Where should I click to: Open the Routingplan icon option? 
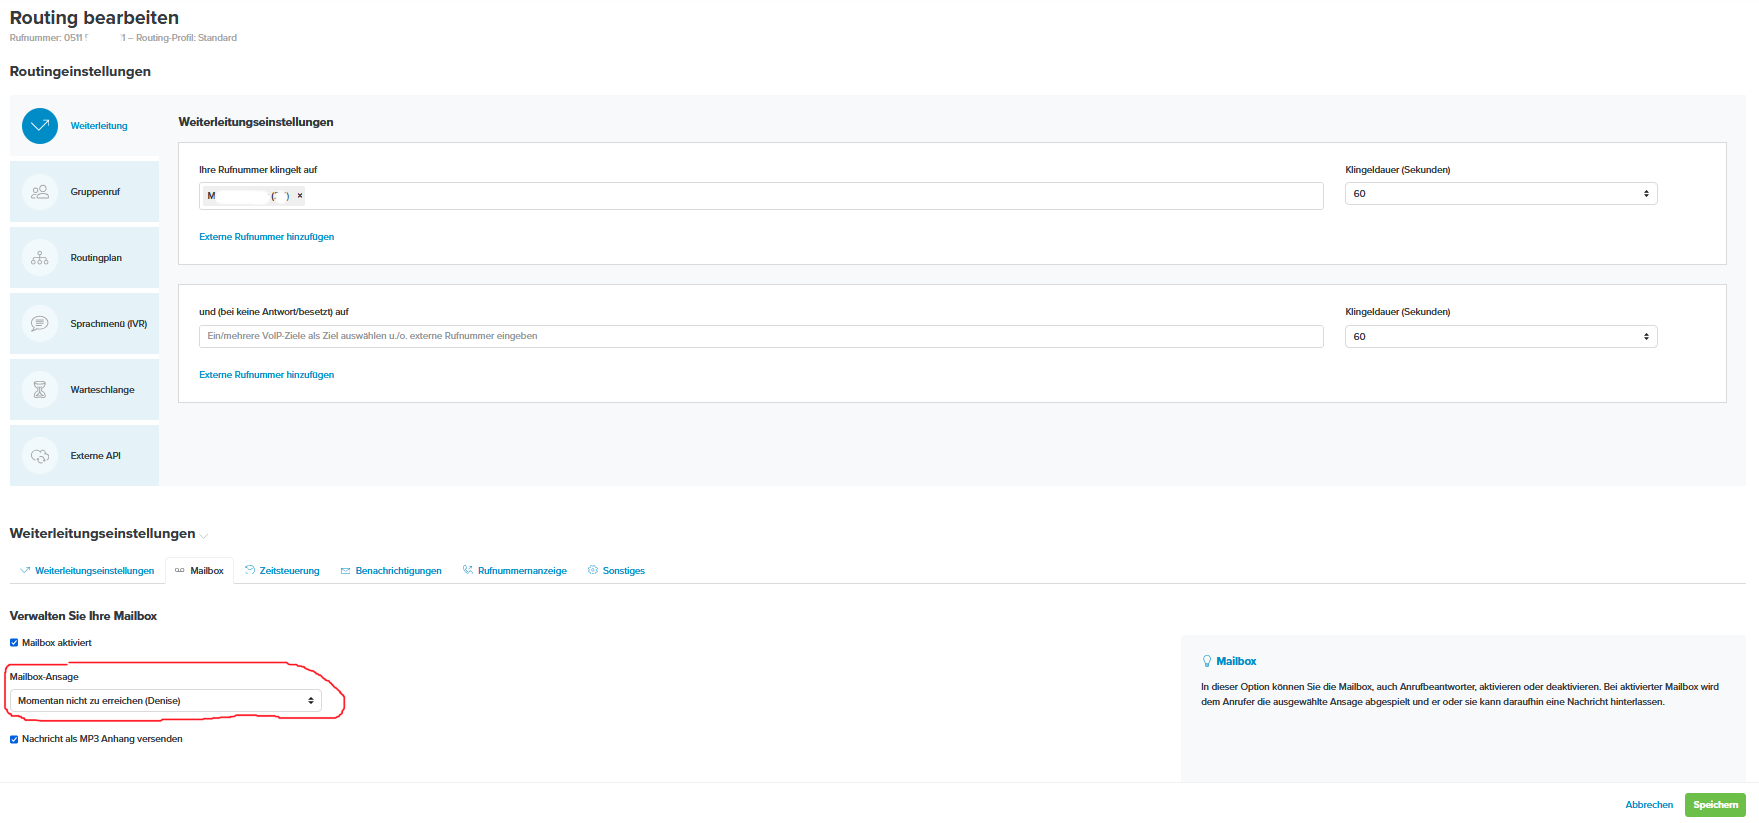40,258
